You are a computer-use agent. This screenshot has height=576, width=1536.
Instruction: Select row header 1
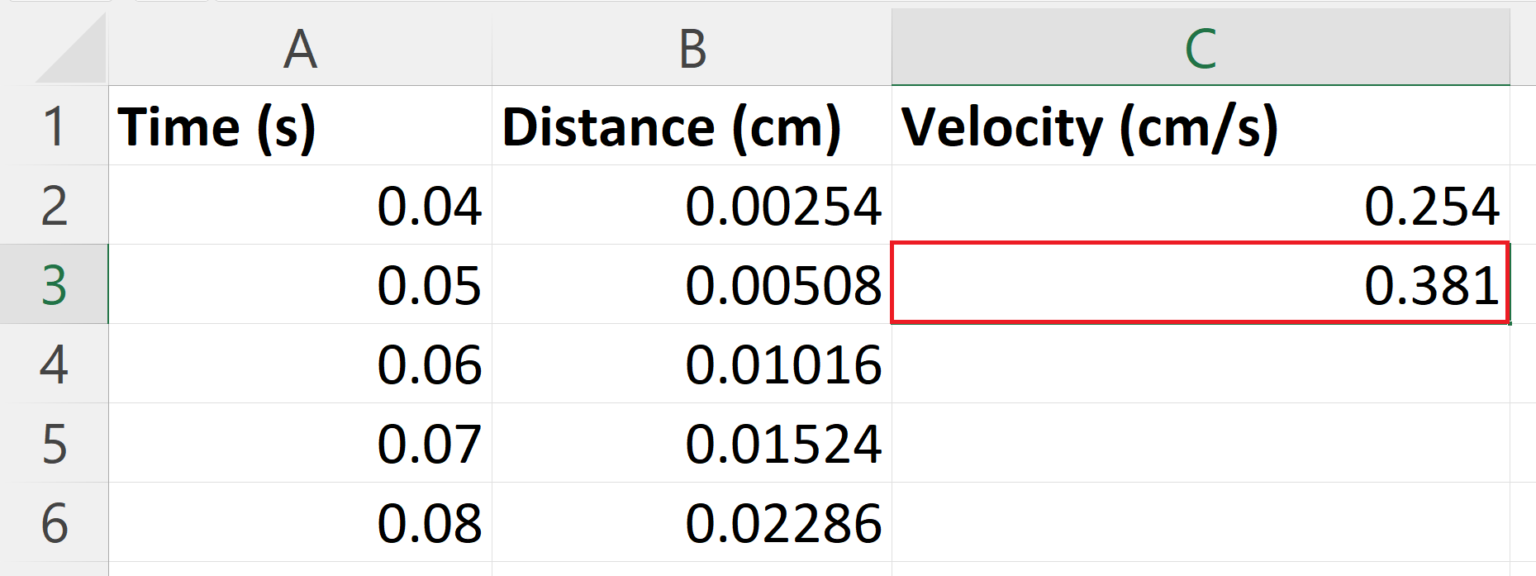point(55,127)
